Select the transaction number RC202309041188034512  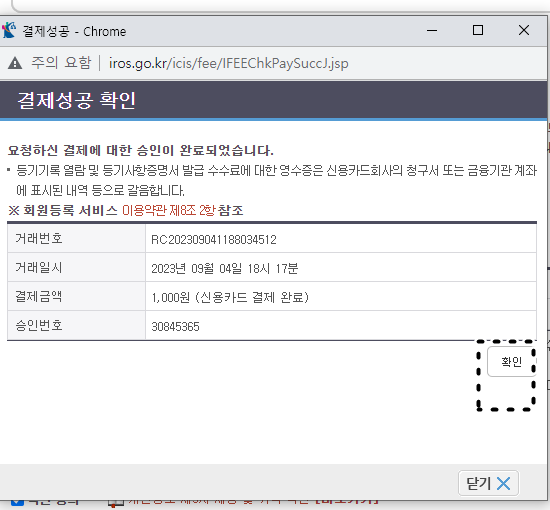(214, 240)
